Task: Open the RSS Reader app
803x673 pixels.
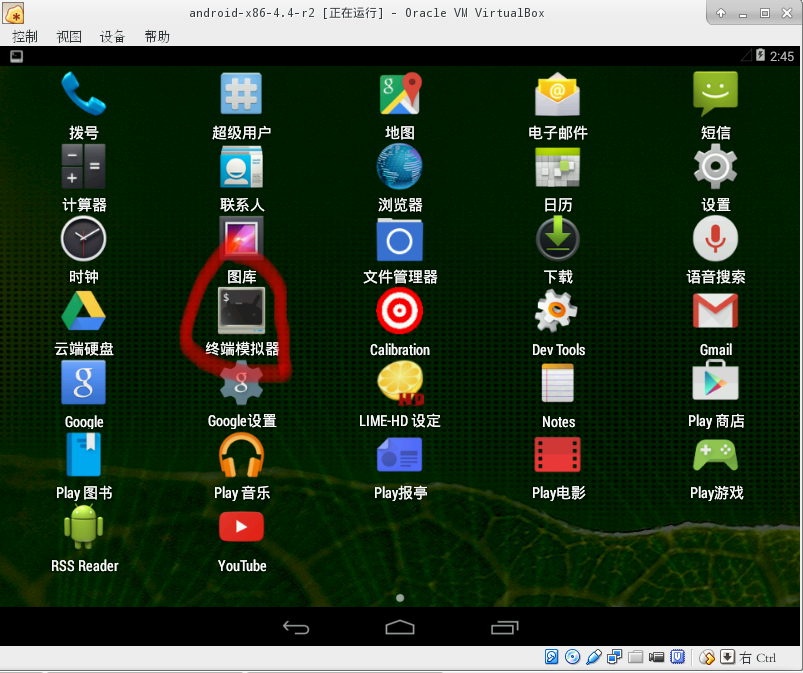Action: (83, 526)
